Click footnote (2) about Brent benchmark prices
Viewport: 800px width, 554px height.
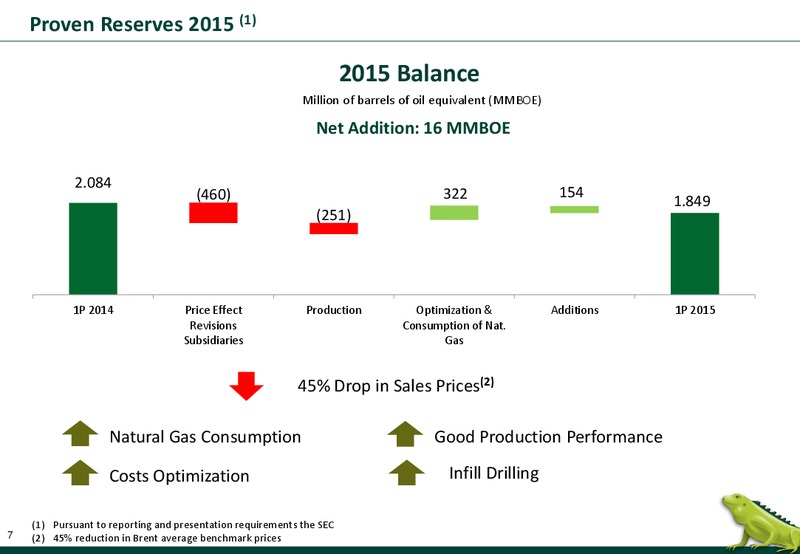click(x=156, y=538)
